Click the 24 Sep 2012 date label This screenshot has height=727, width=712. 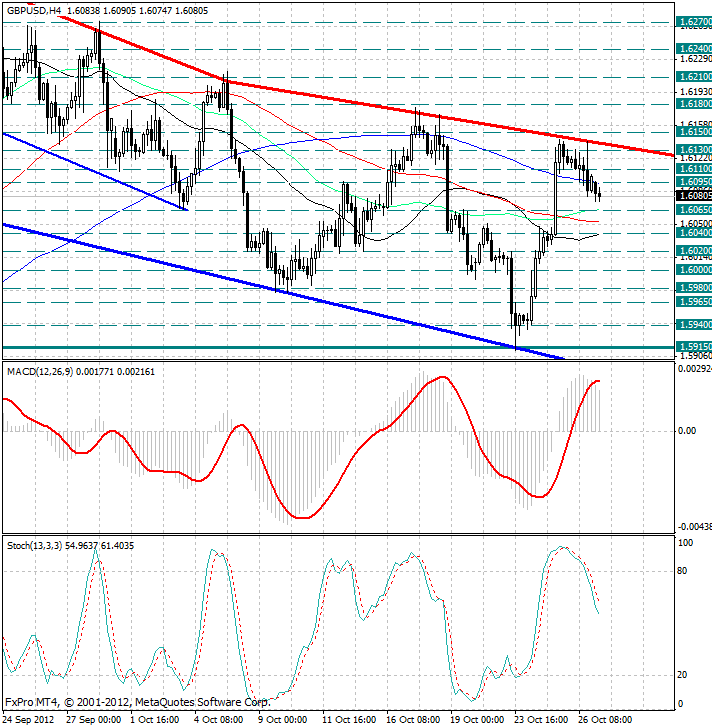pos(29,720)
